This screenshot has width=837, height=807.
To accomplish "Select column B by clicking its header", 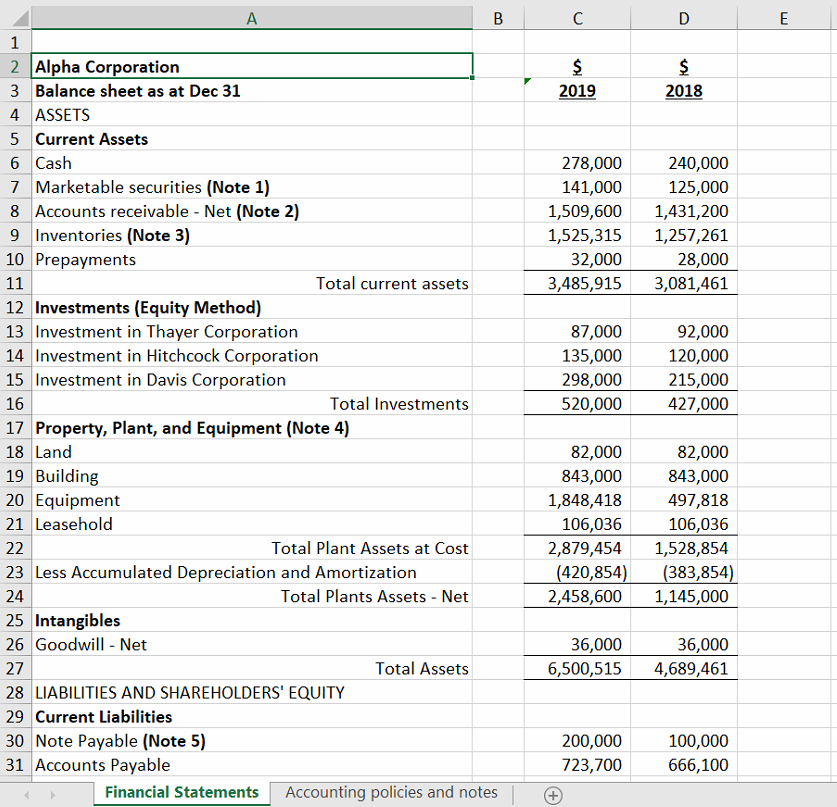I will tap(497, 17).
